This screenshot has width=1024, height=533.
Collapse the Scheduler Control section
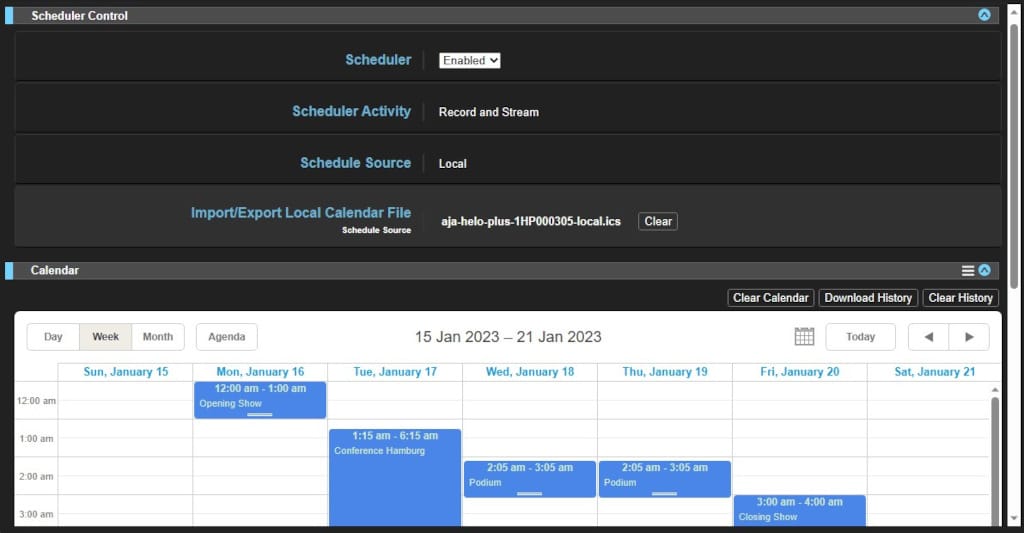click(x=984, y=16)
